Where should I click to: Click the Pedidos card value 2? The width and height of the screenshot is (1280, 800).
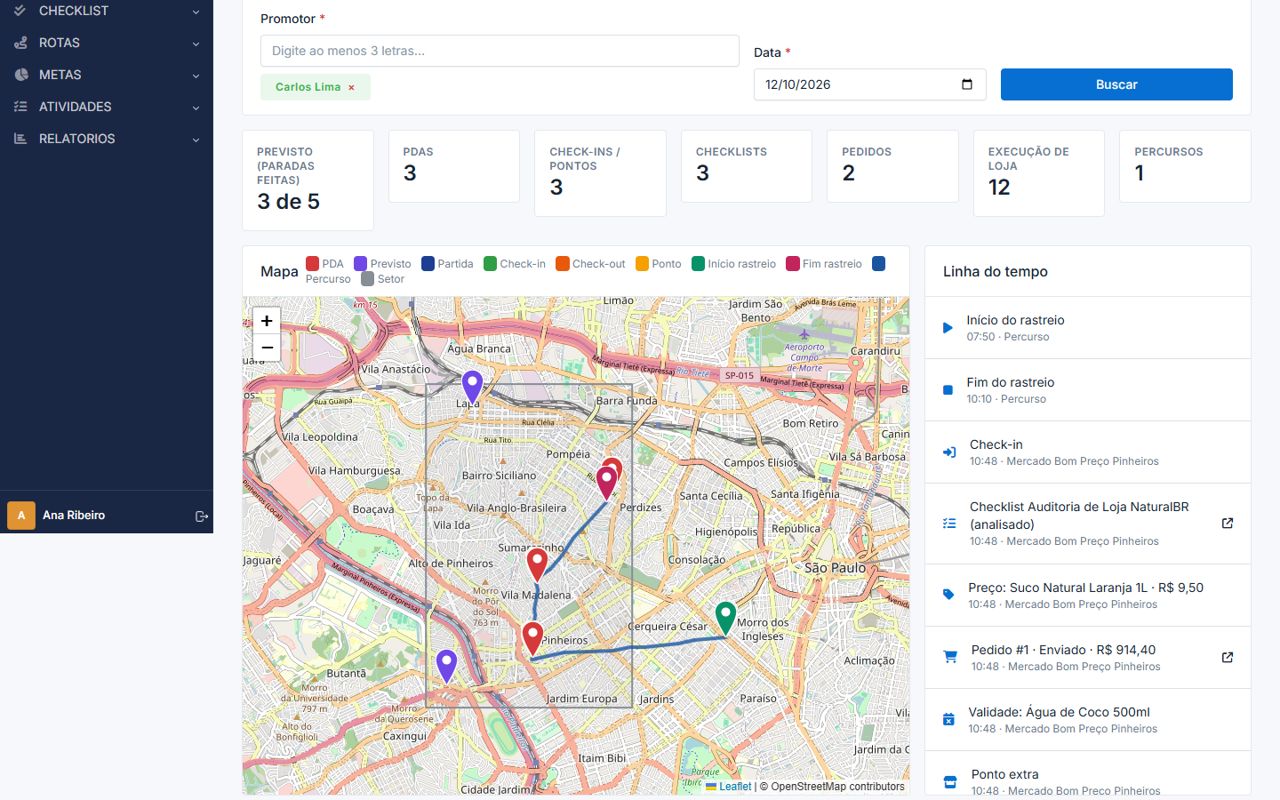[x=848, y=173]
